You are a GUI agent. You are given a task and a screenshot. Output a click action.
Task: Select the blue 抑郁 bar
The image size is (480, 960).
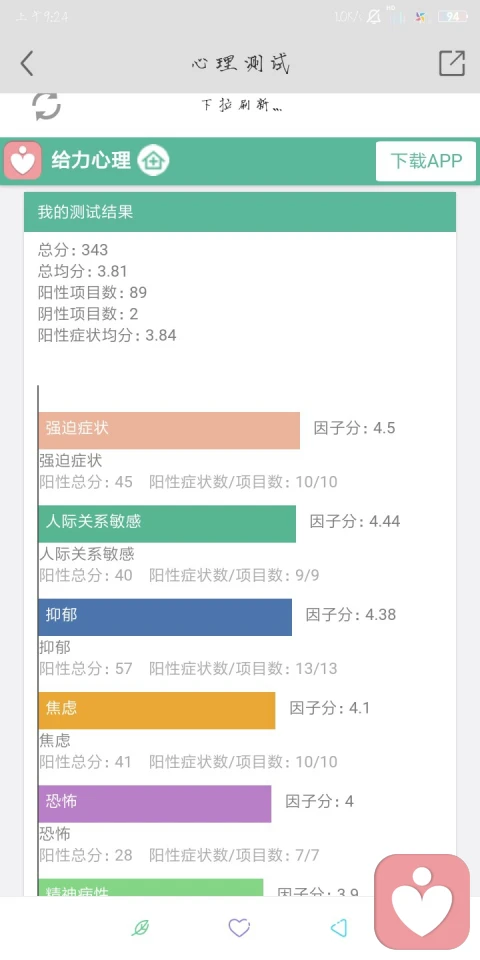tap(165, 617)
